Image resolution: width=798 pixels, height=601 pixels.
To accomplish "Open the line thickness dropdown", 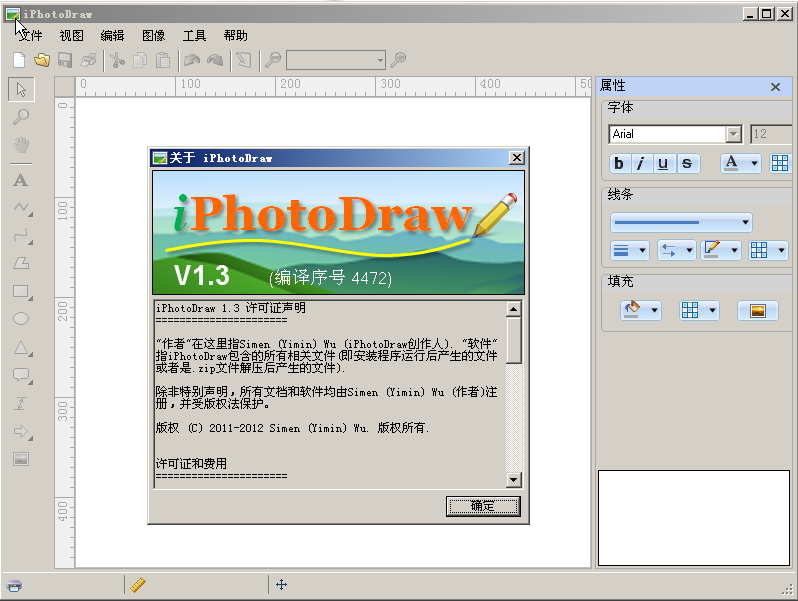I will pyautogui.click(x=630, y=250).
